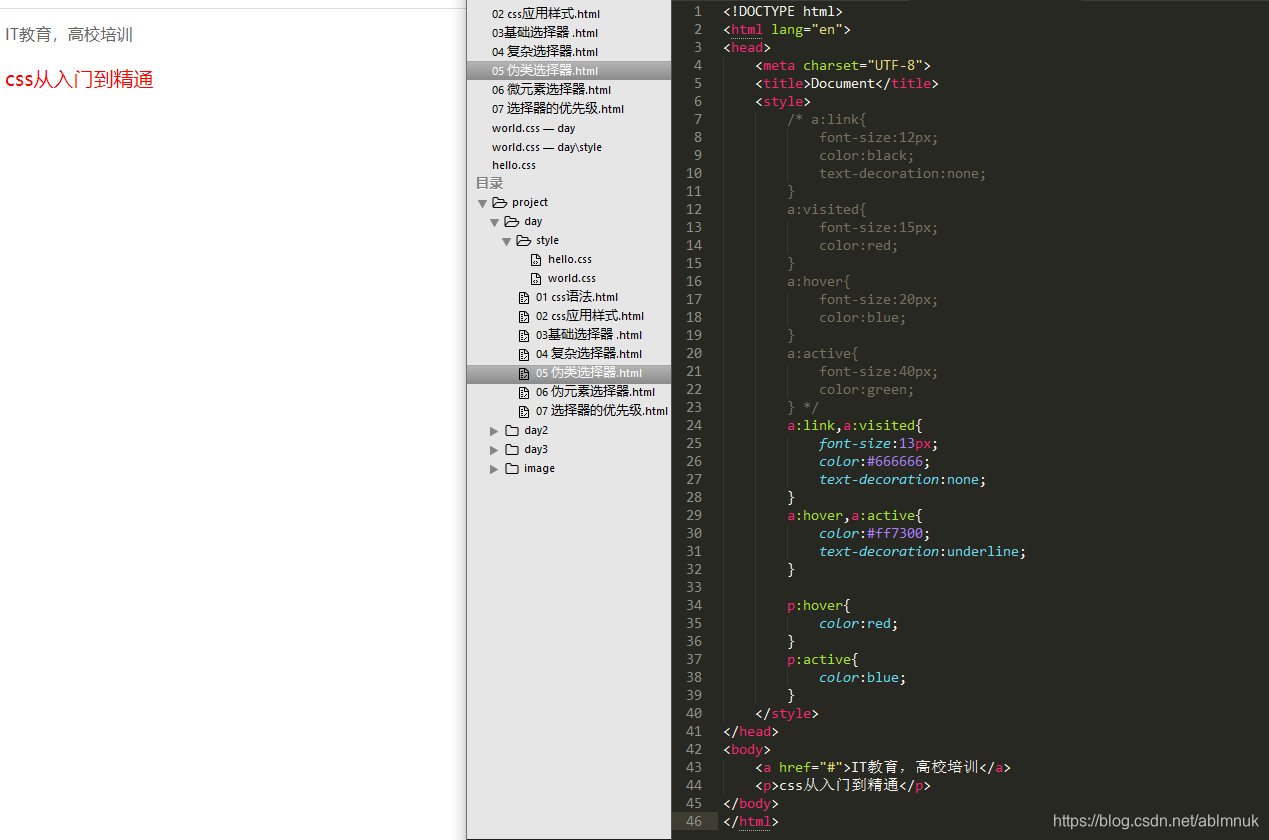Click the file icon beside hello.css in tree
Viewport: 1269px width, 840px height.
tap(536, 259)
